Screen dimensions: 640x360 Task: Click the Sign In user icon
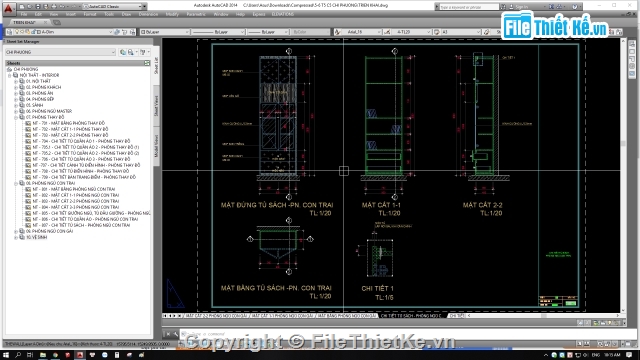(511, 7)
